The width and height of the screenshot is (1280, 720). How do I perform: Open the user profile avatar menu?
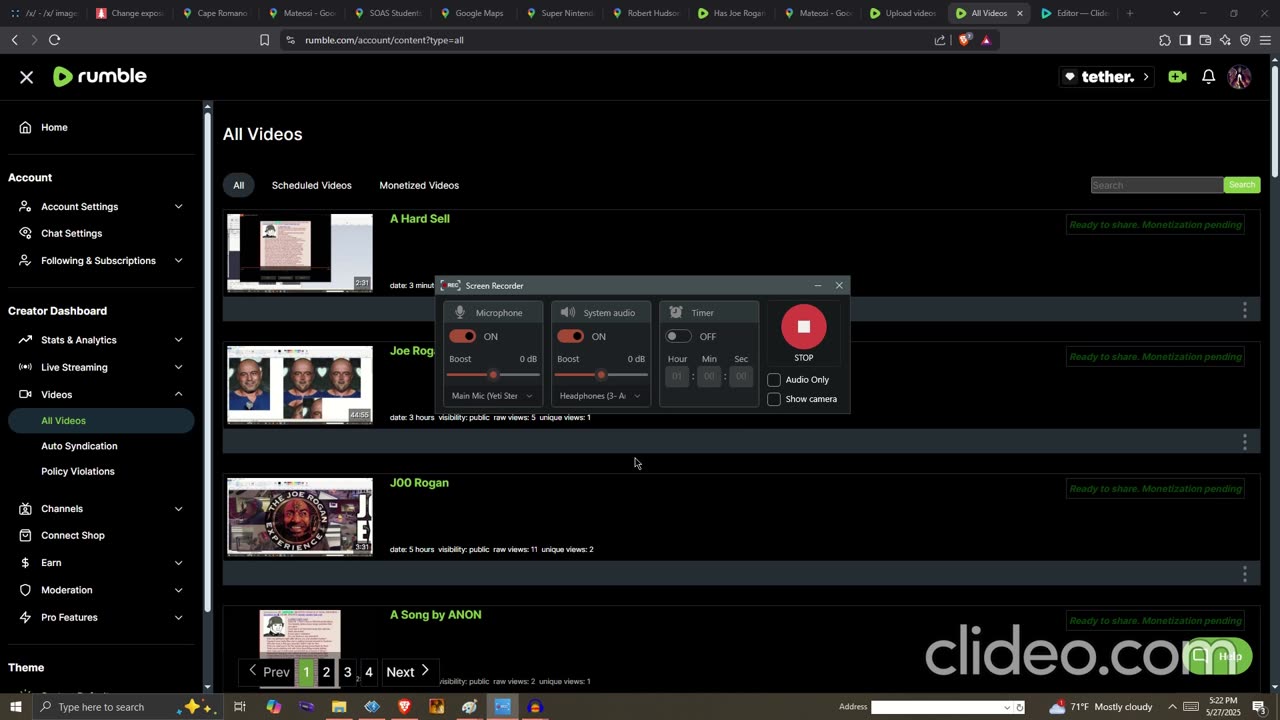(1239, 77)
